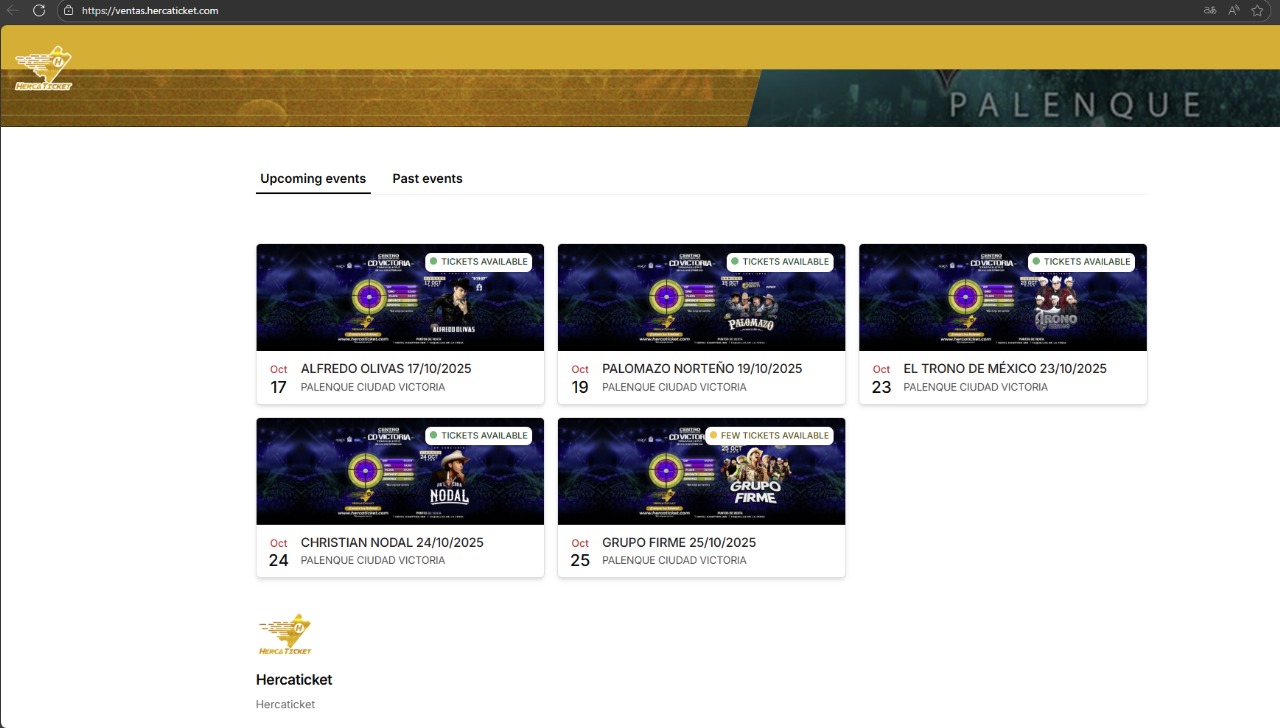Click venue text under Christian Nodal
This screenshot has height=728, width=1280.
pos(373,561)
